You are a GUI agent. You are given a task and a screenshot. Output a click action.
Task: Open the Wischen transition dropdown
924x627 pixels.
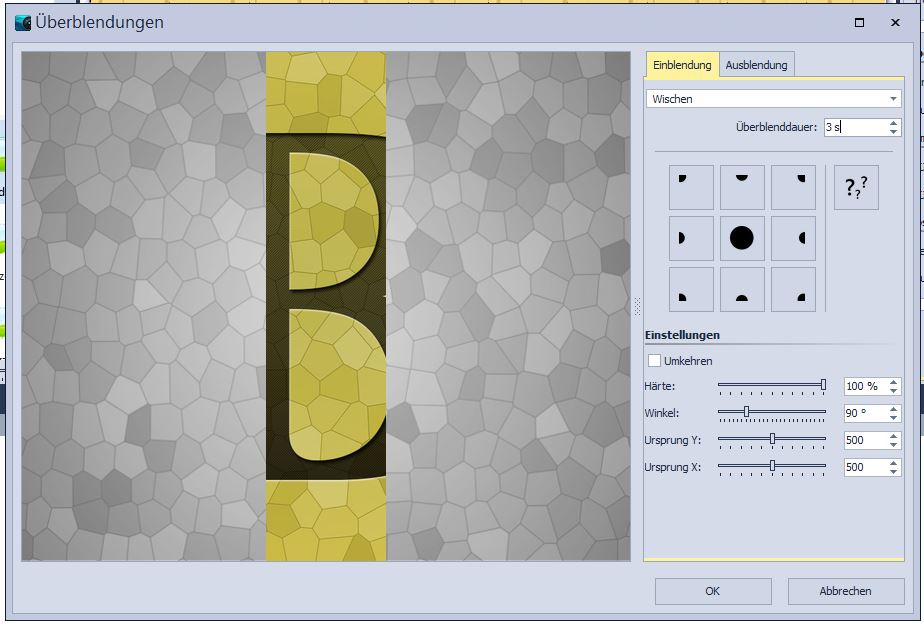point(773,99)
